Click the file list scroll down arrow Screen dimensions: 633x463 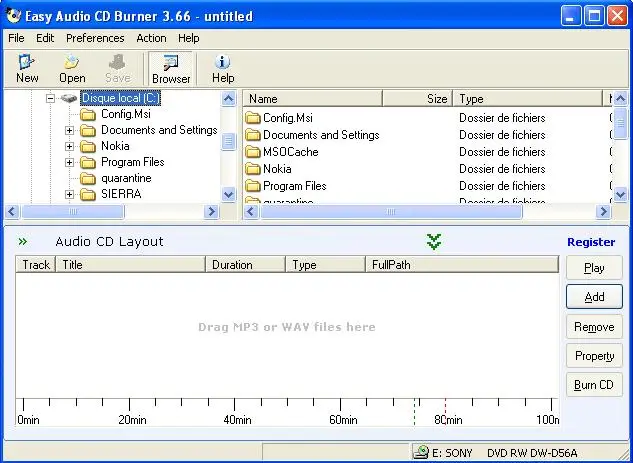620,195
